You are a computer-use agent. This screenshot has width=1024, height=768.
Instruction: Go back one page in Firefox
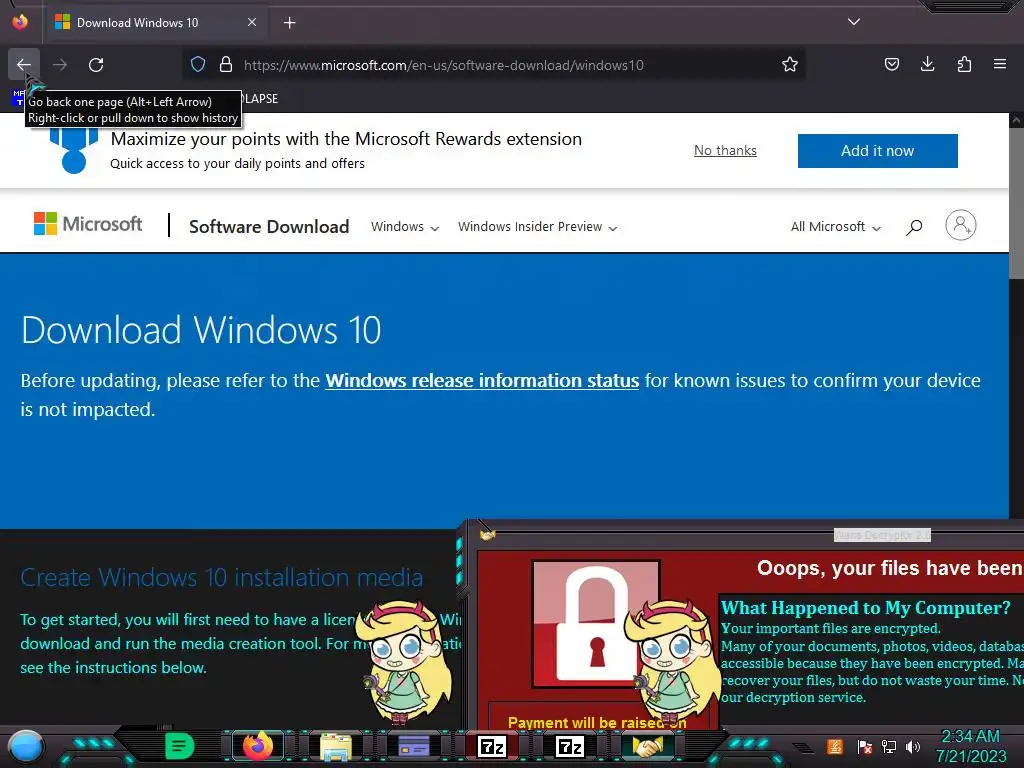click(24, 65)
